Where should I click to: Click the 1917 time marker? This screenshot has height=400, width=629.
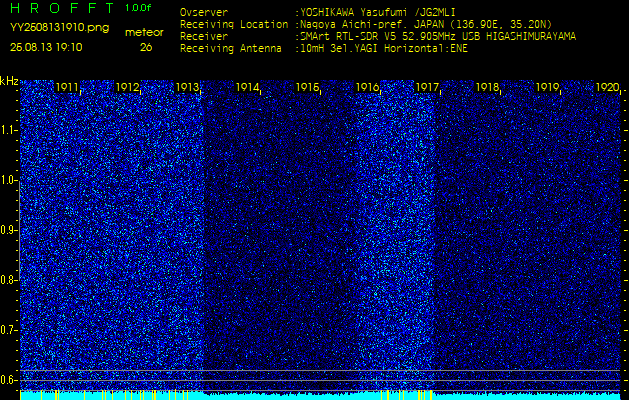pos(427,87)
